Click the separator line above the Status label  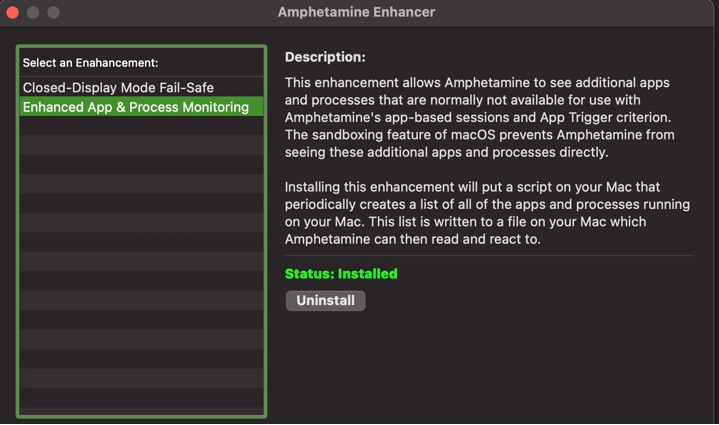point(489,256)
